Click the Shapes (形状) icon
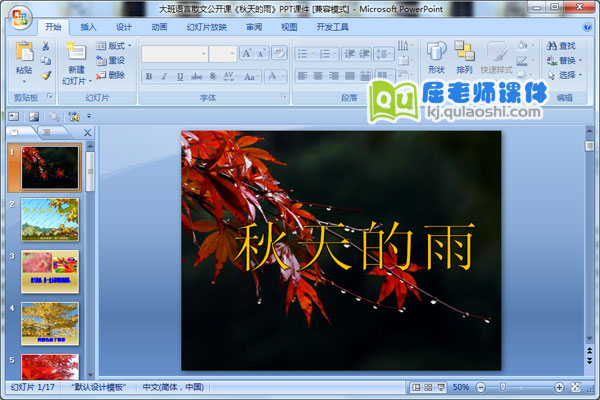Image resolution: width=600 pixels, height=400 pixels. tap(437, 51)
